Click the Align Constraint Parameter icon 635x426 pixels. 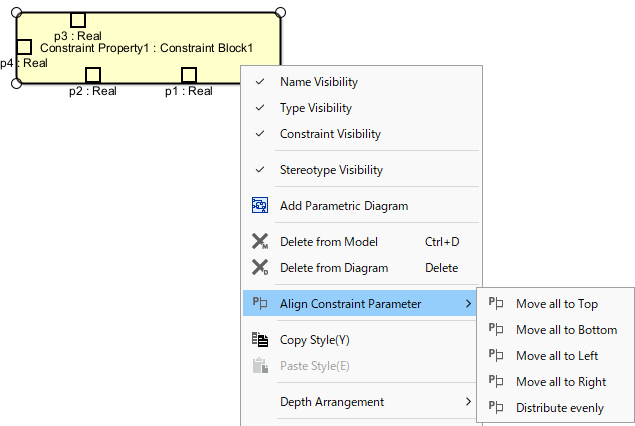[x=260, y=303]
